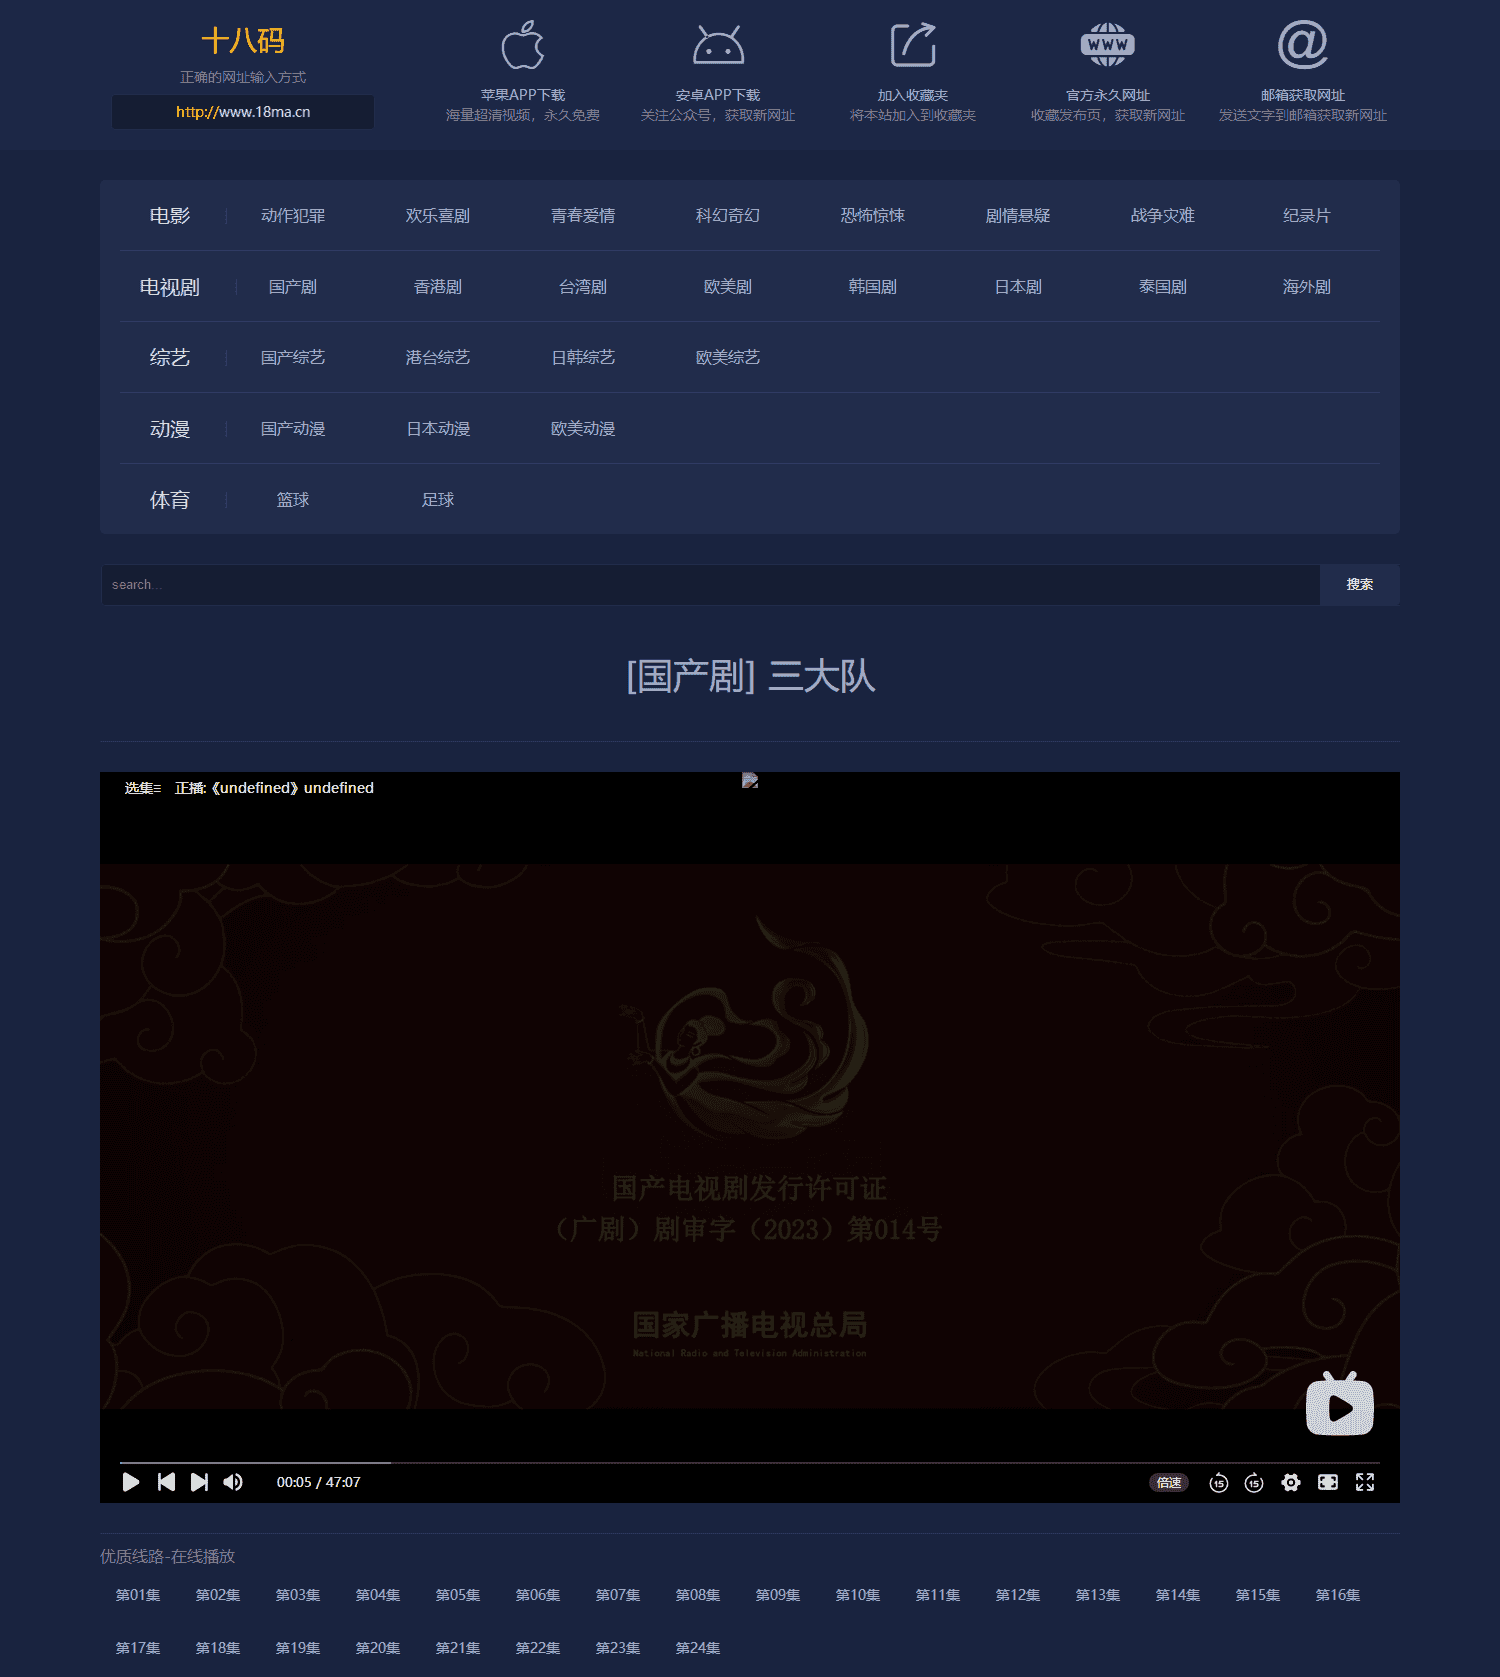Screen dimensions: 1500x1677
Task: Open 韩国剧 TV category
Action: [x=873, y=287]
